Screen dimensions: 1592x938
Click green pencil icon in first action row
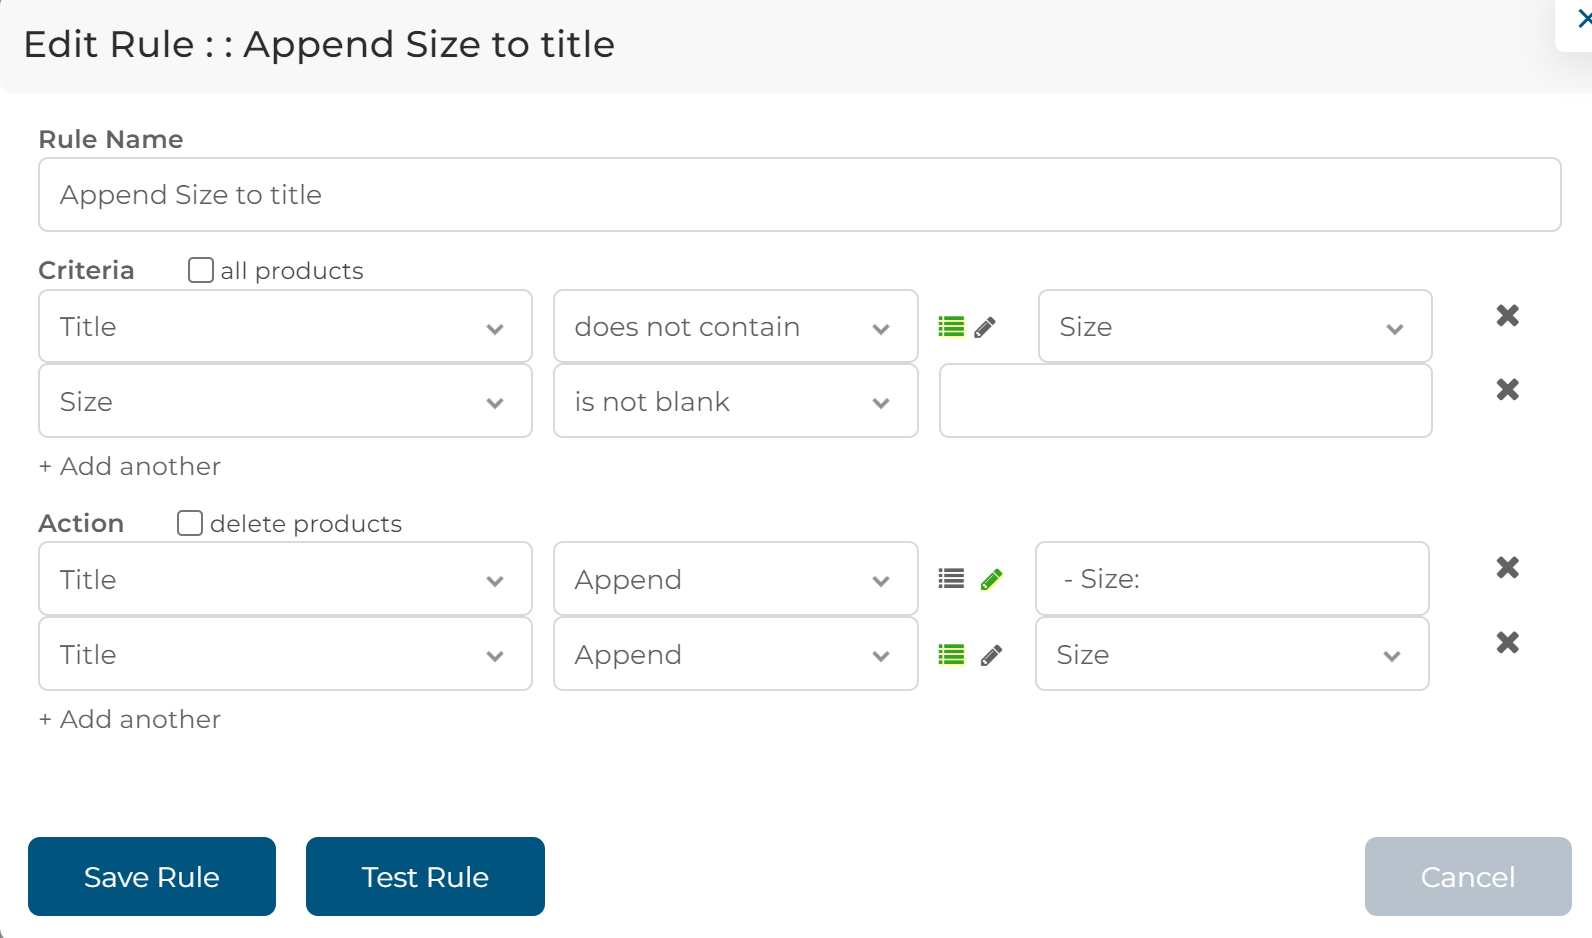(991, 579)
